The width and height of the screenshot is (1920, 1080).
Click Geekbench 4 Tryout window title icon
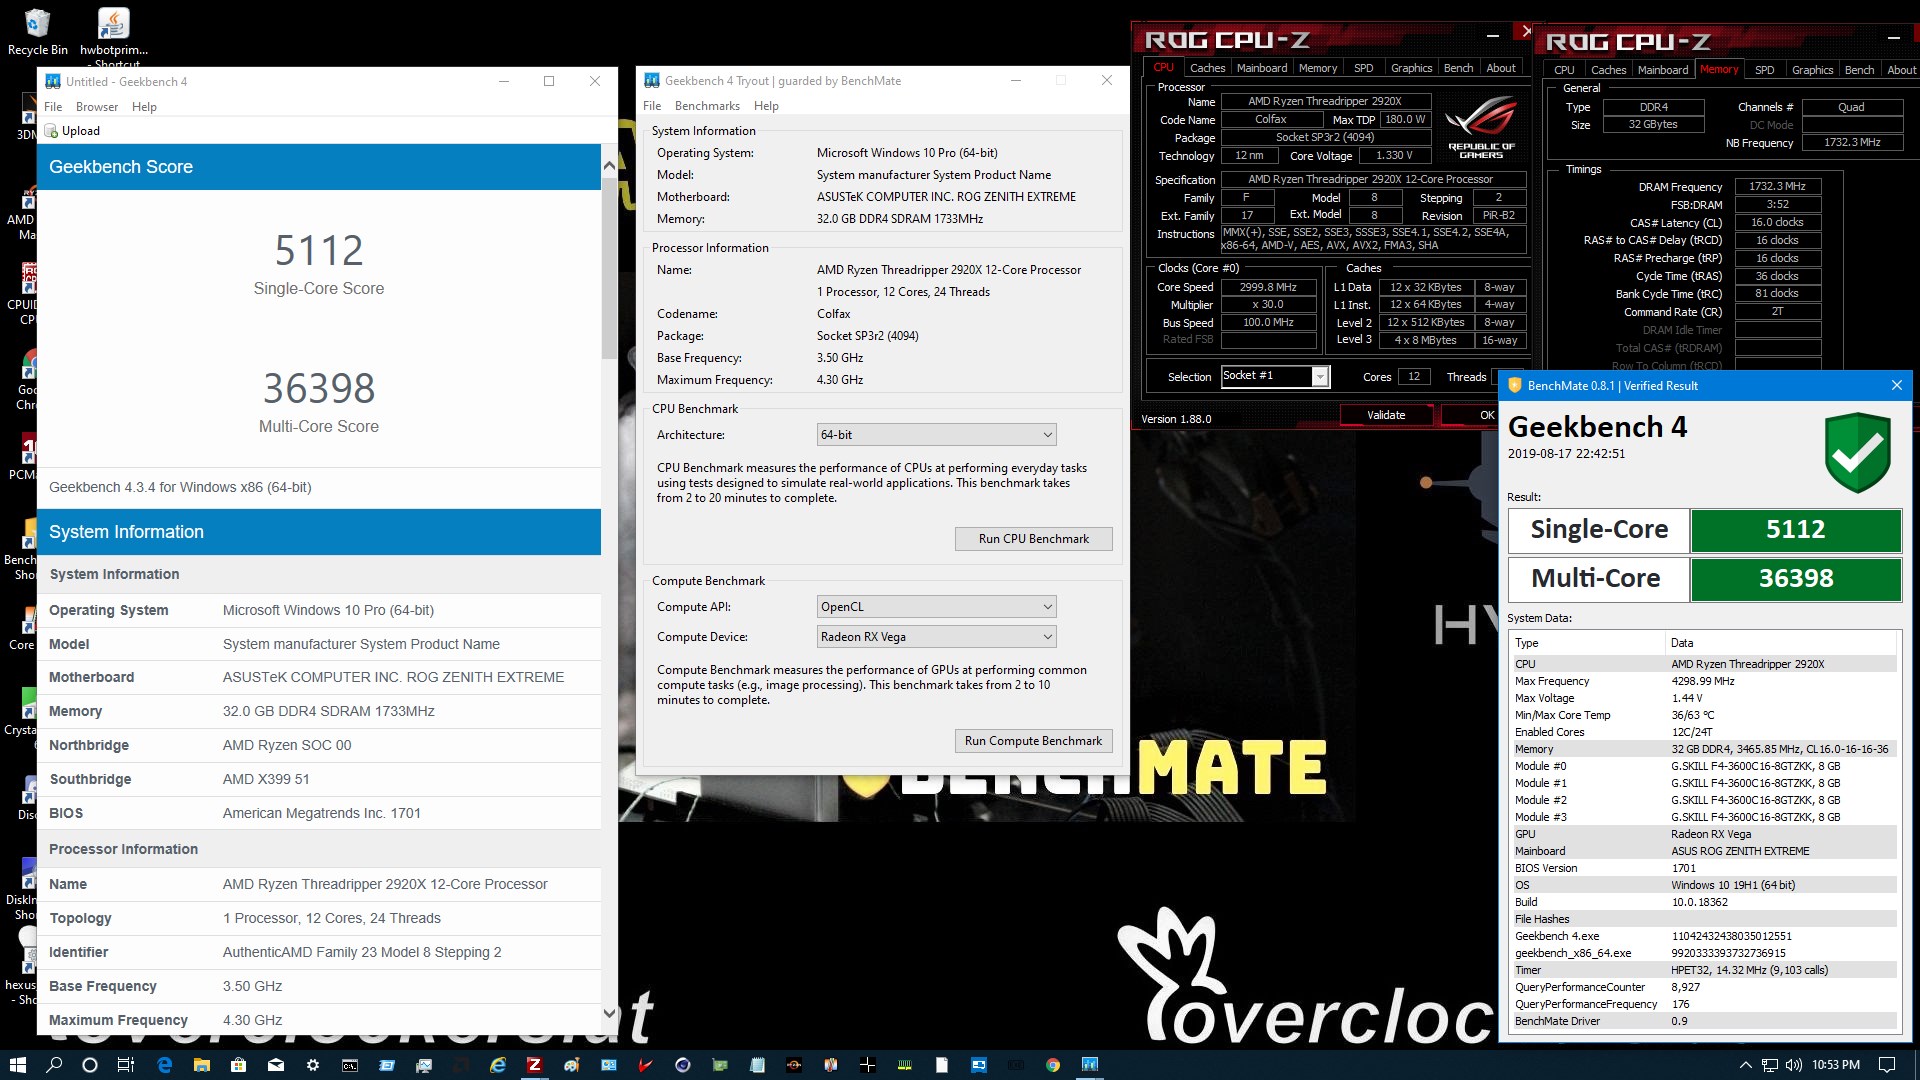click(652, 81)
